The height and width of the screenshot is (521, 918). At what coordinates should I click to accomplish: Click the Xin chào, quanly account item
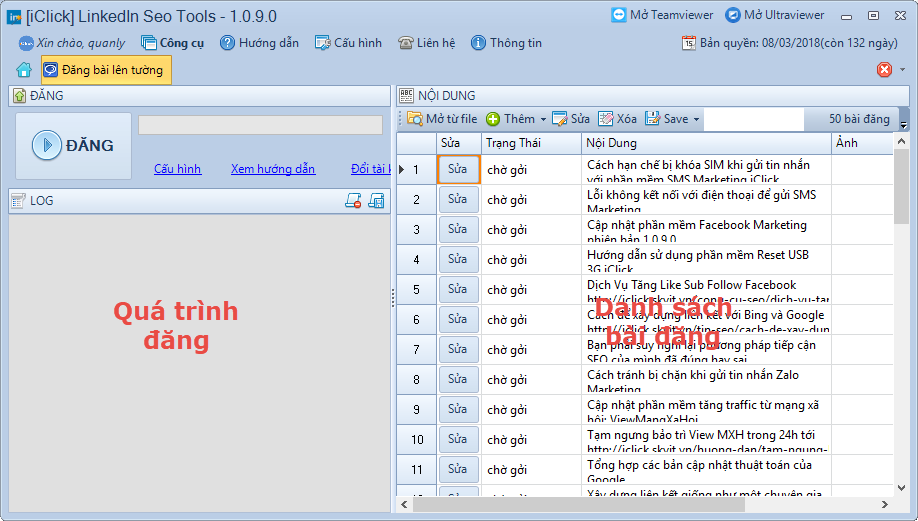pyautogui.click(x=72, y=43)
